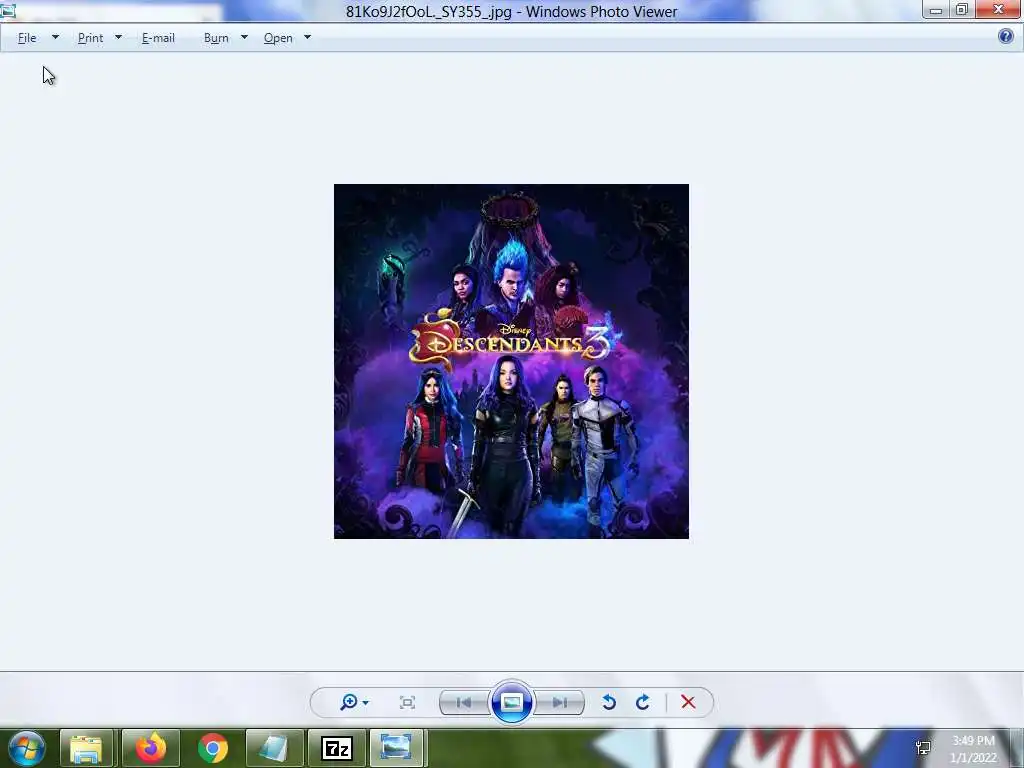Viewport: 1024px width, 768px height.
Task: Open the Windows Start menu
Action: [x=26, y=748]
